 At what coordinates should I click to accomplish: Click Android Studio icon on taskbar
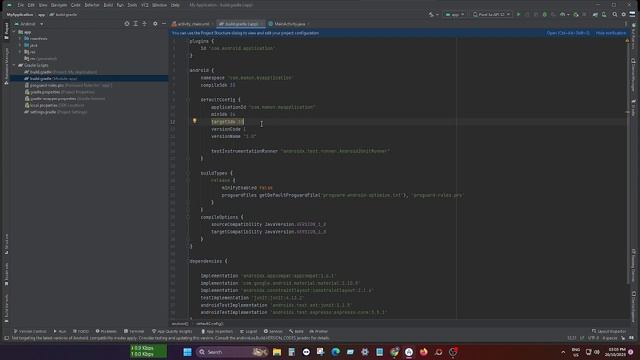click(409, 352)
